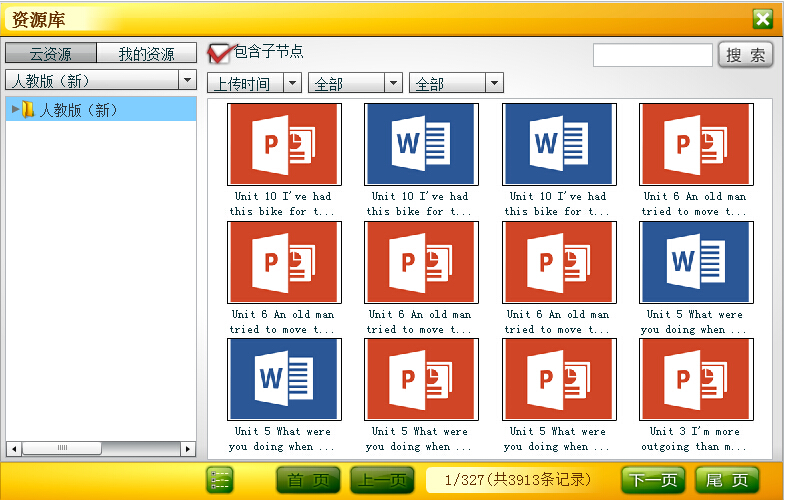Click the green list view icon at the bottom
Viewport: 785px width, 500px height.
[220, 480]
